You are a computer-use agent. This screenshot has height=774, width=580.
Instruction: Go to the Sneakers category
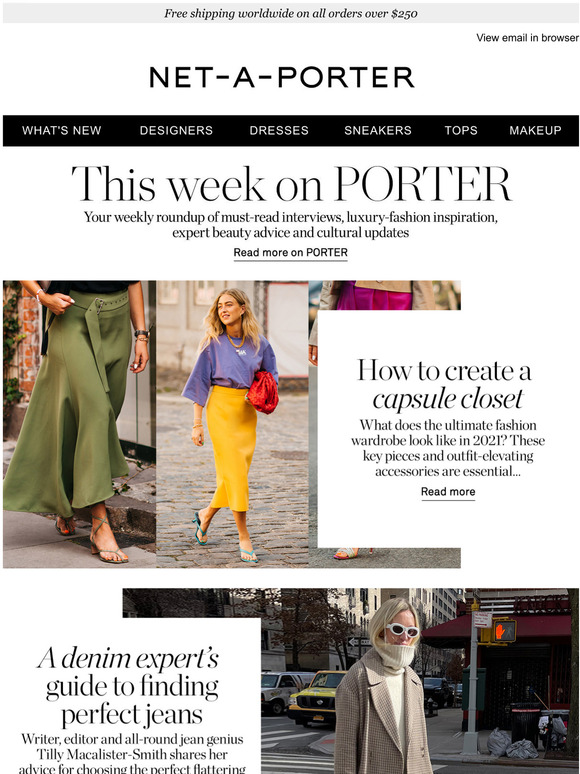click(x=378, y=130)
